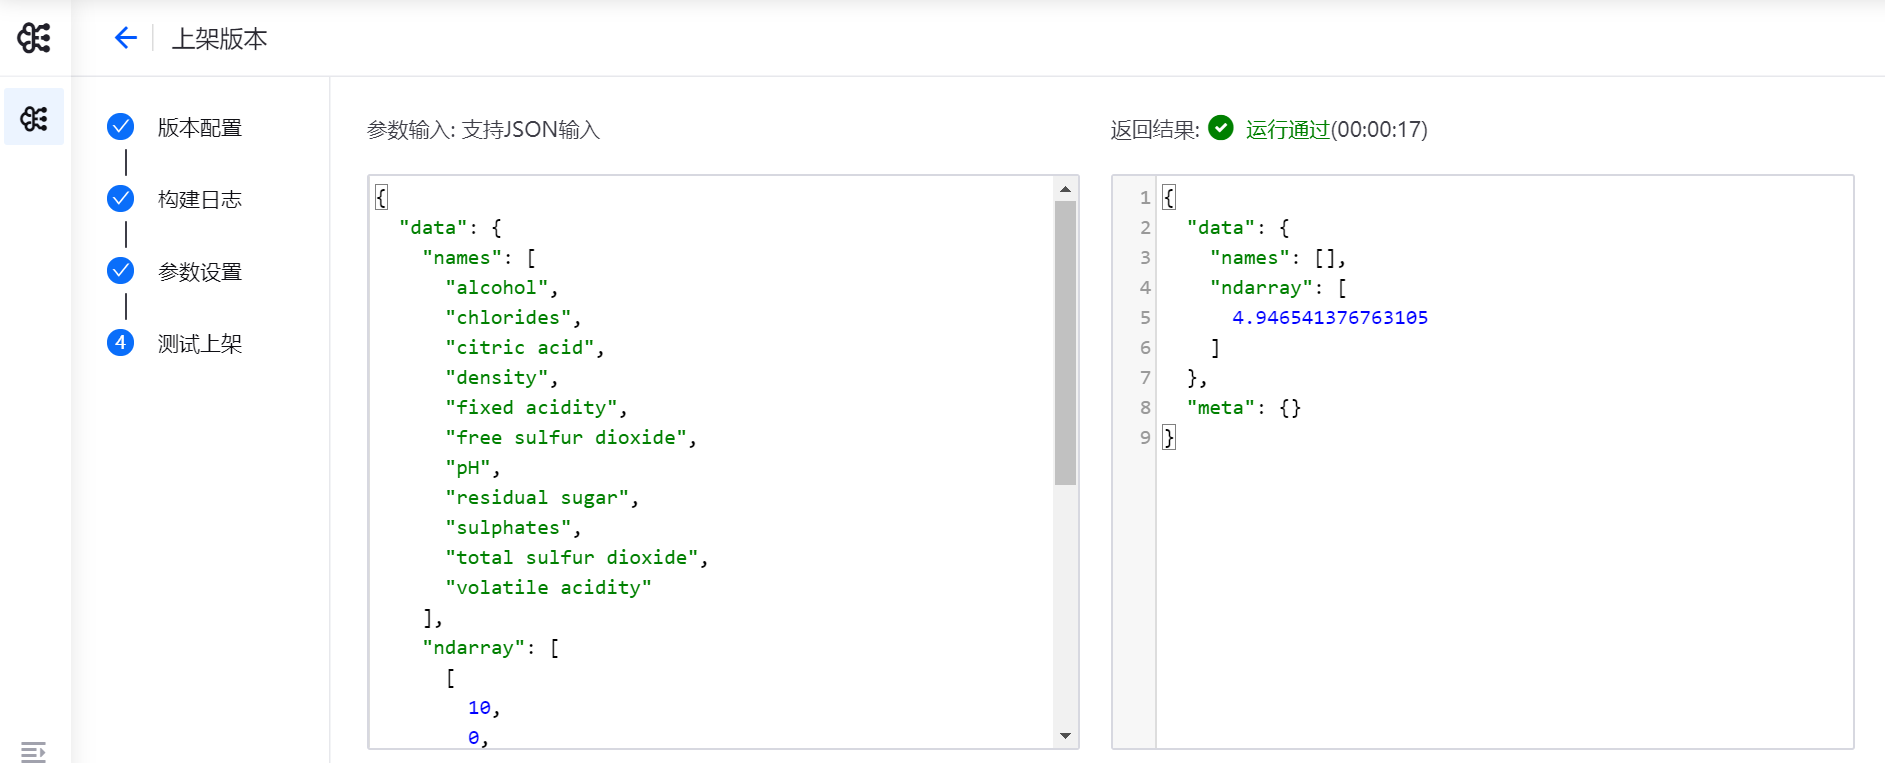Viewport: 1885px width, 763px height.
Task: Open the 运行通过 result link
Action: click(x=1288, y=129)
